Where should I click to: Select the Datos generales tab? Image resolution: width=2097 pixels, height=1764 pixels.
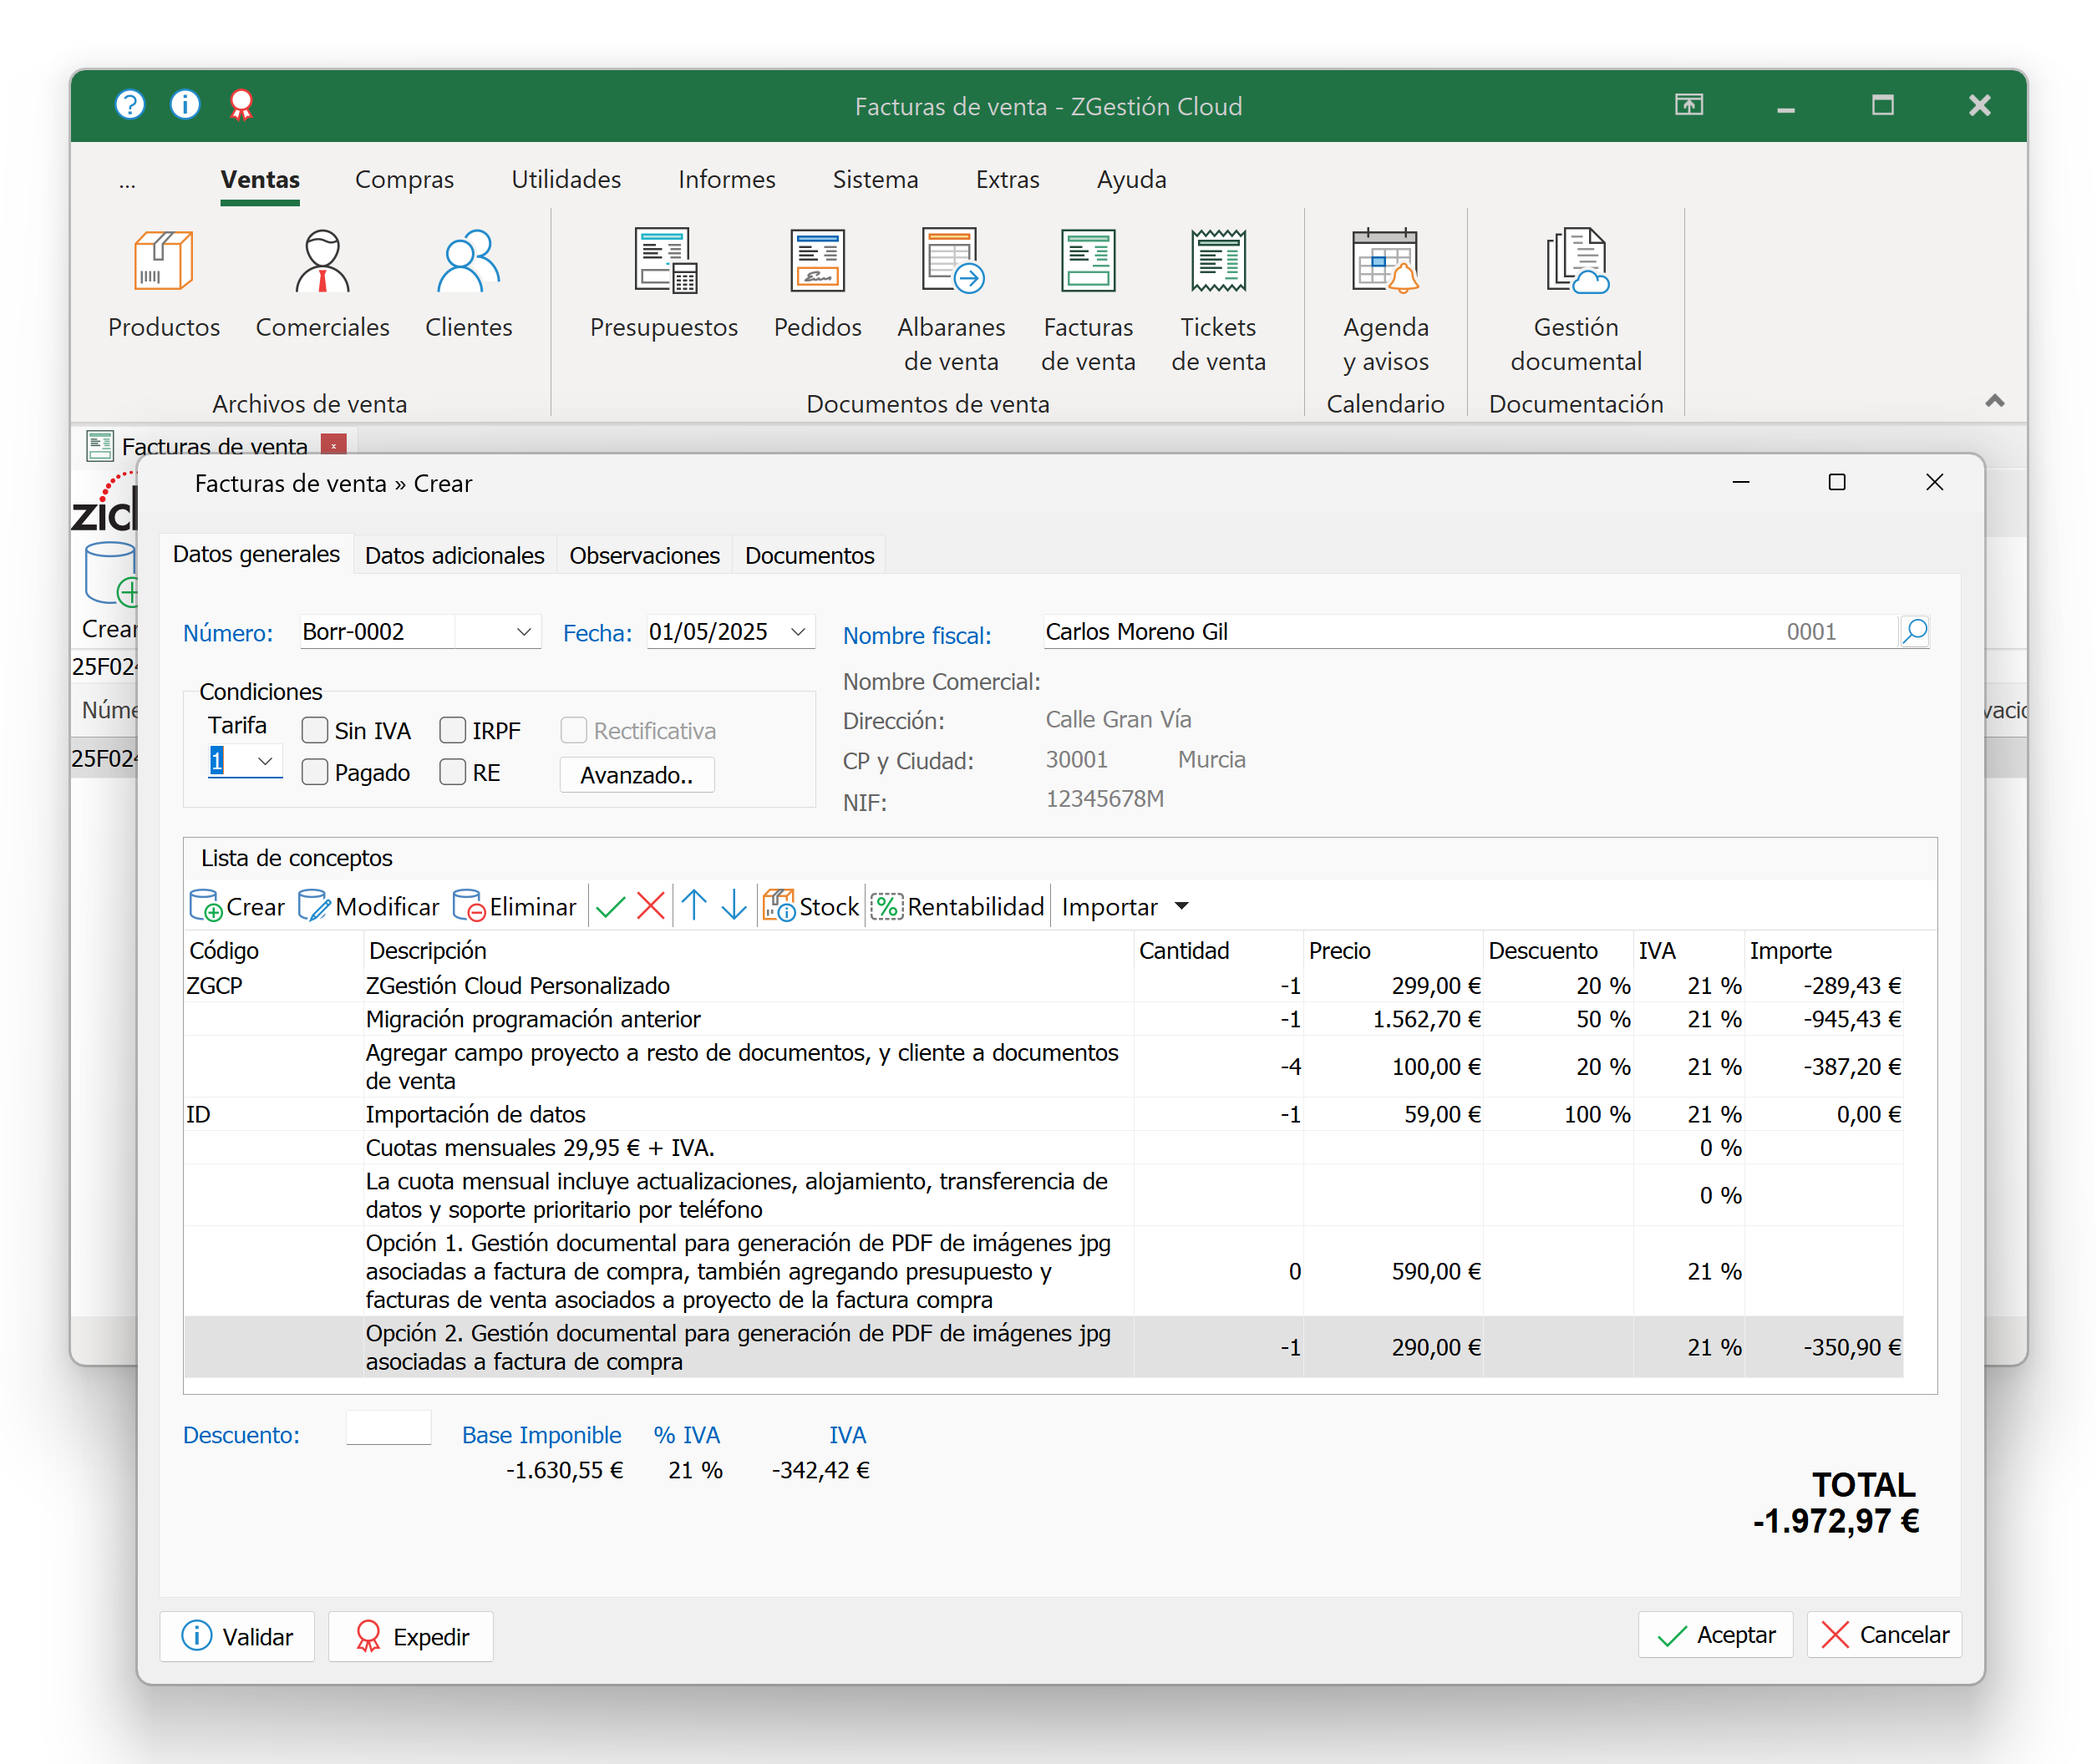pyautogui.click(x=256, y=554)
